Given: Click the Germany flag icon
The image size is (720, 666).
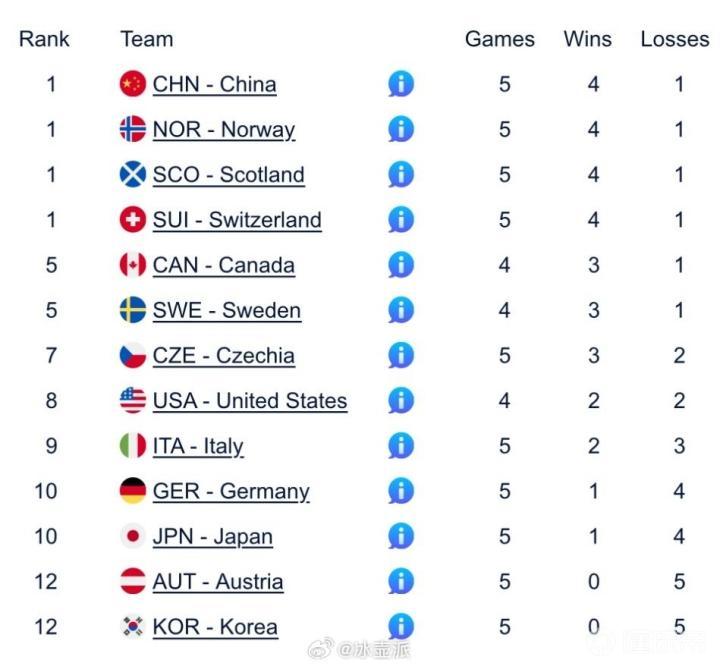Looking at the screenshot, I should point(133,491).
